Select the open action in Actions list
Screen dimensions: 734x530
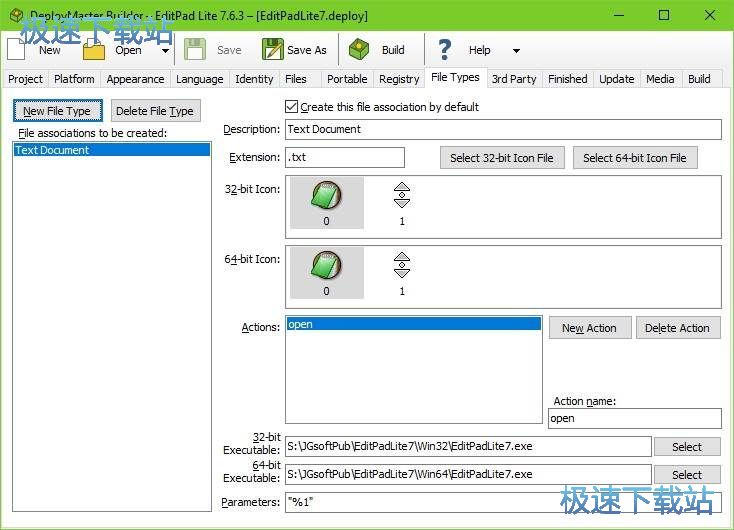click(414, 324)
